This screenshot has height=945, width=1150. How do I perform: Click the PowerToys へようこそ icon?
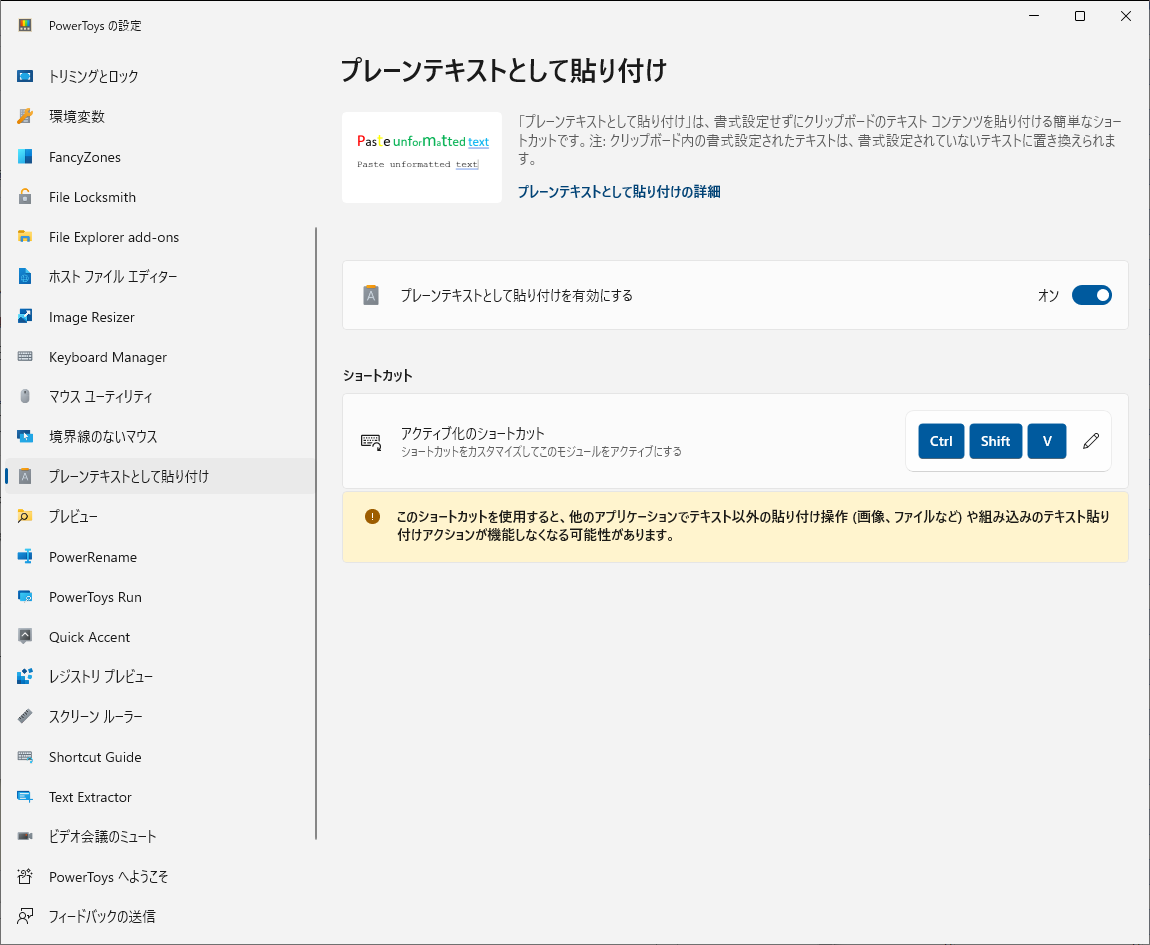25,876
